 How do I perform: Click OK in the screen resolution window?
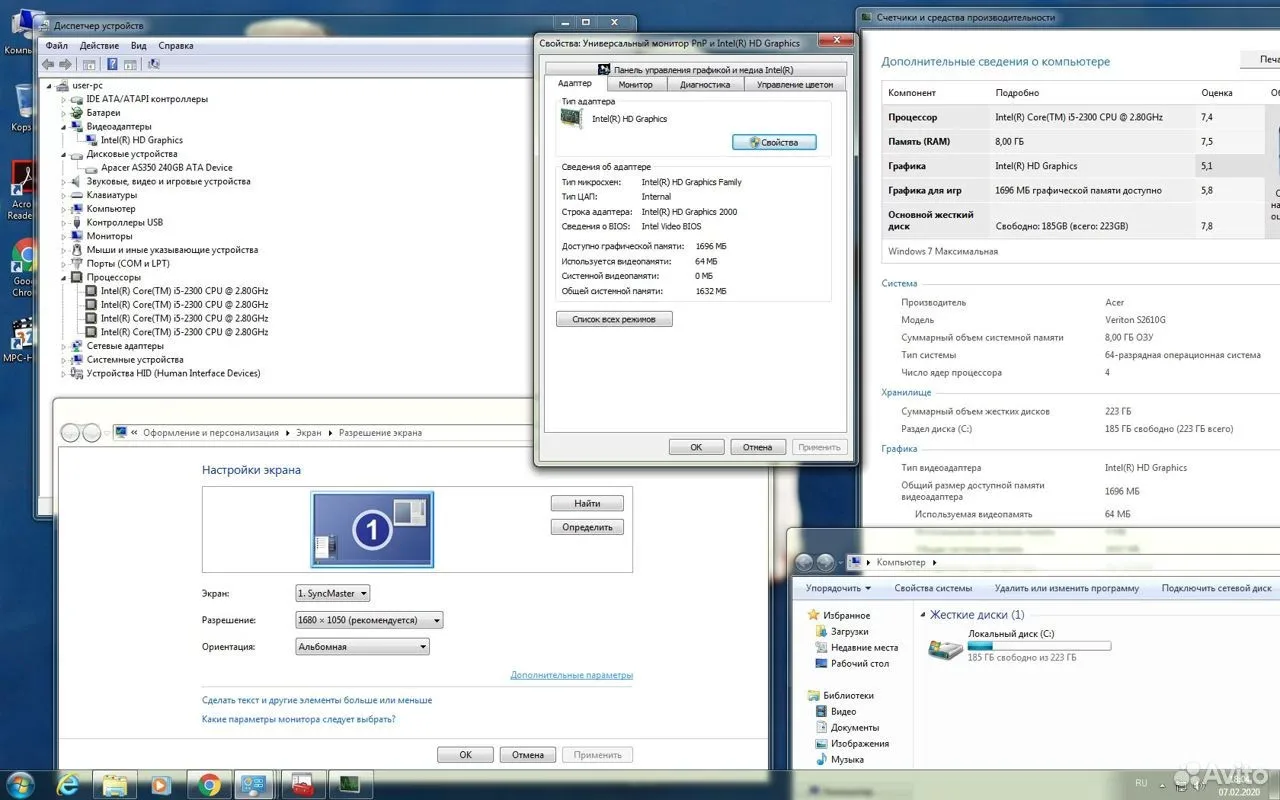[465, 755]
